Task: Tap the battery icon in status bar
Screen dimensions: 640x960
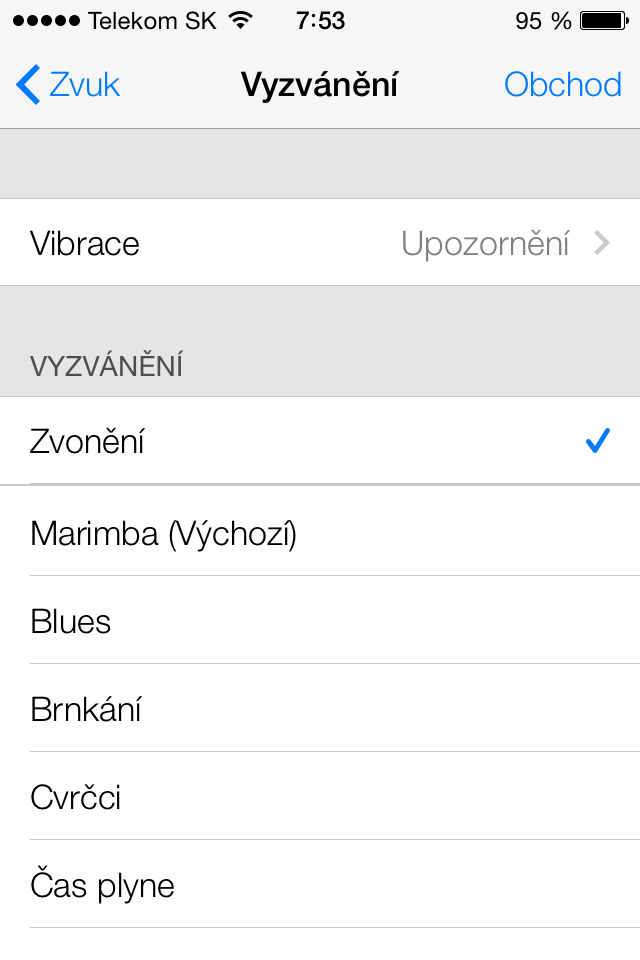Action: 603,20
